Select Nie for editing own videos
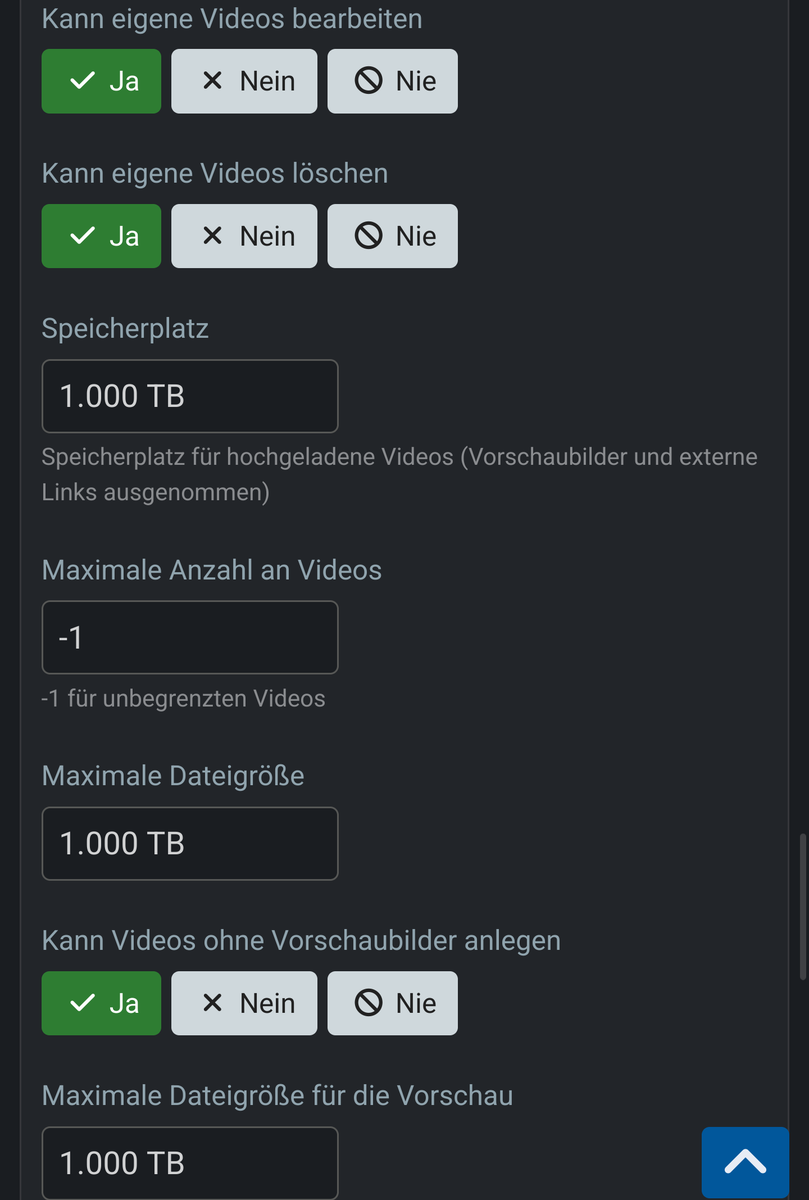The width and height of the screenshot is (809, 1200). 392,81
